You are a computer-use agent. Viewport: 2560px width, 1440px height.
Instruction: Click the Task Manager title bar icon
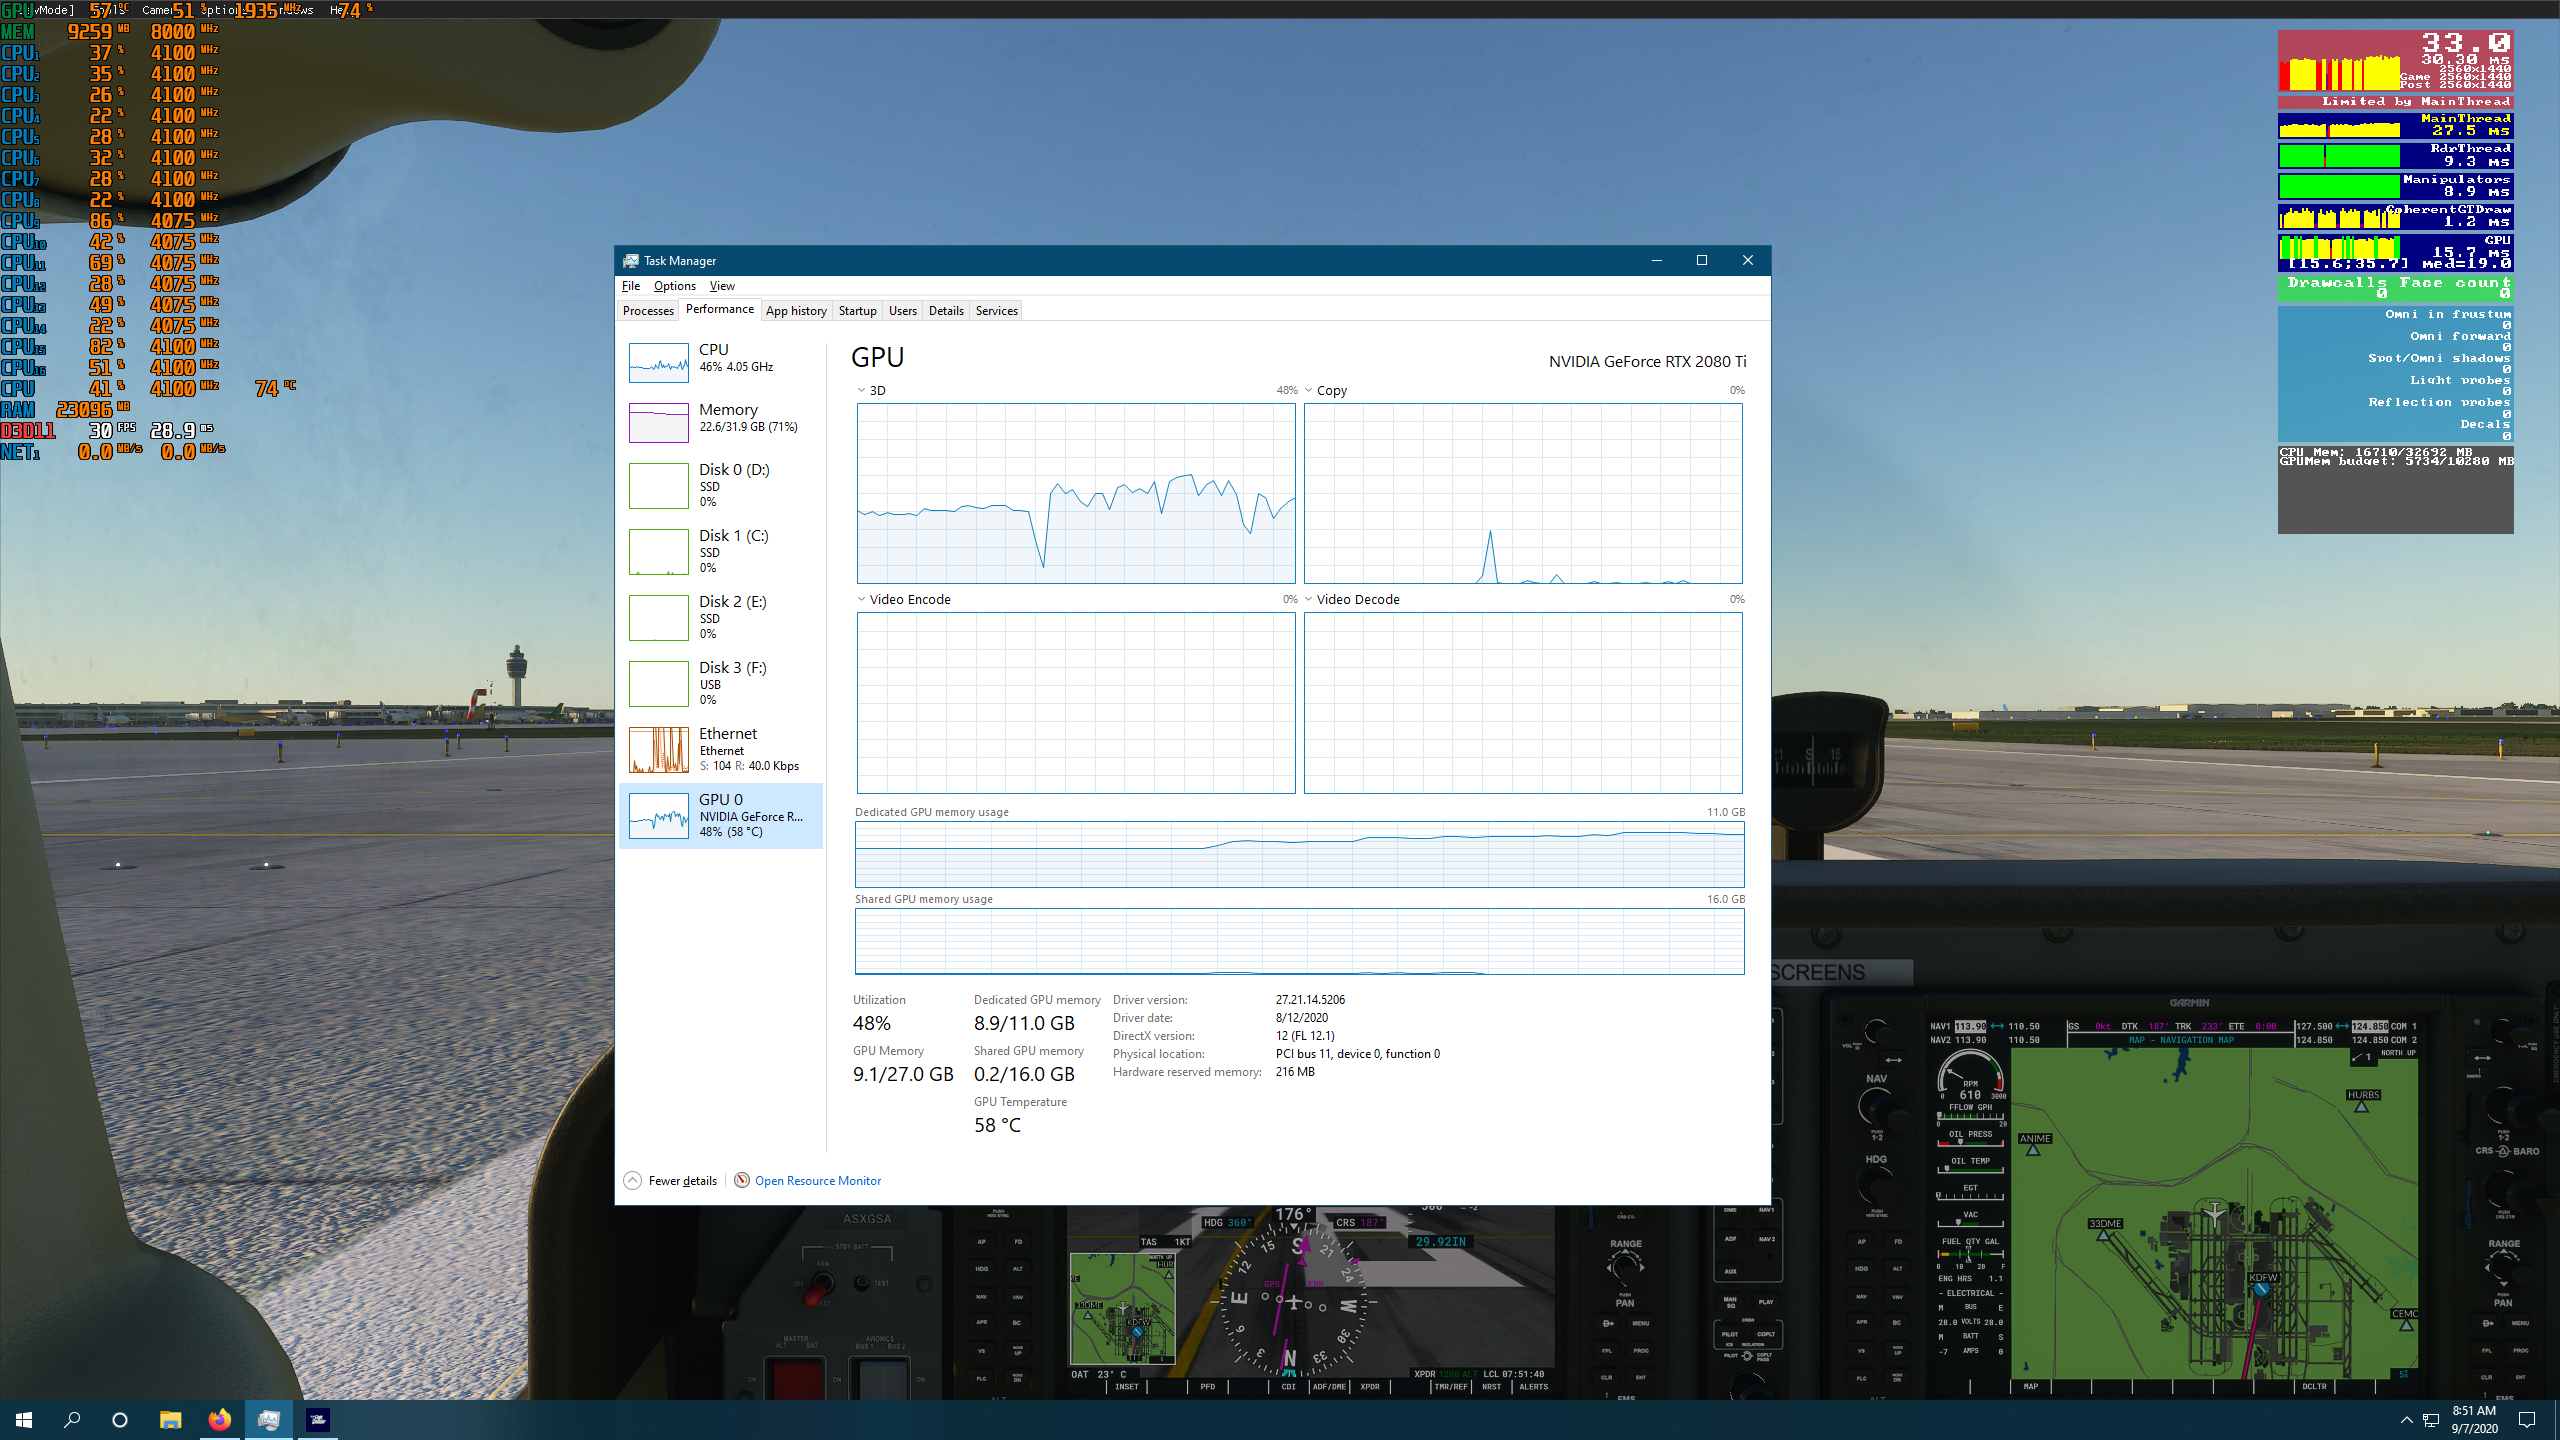click(x=630, y=261)
